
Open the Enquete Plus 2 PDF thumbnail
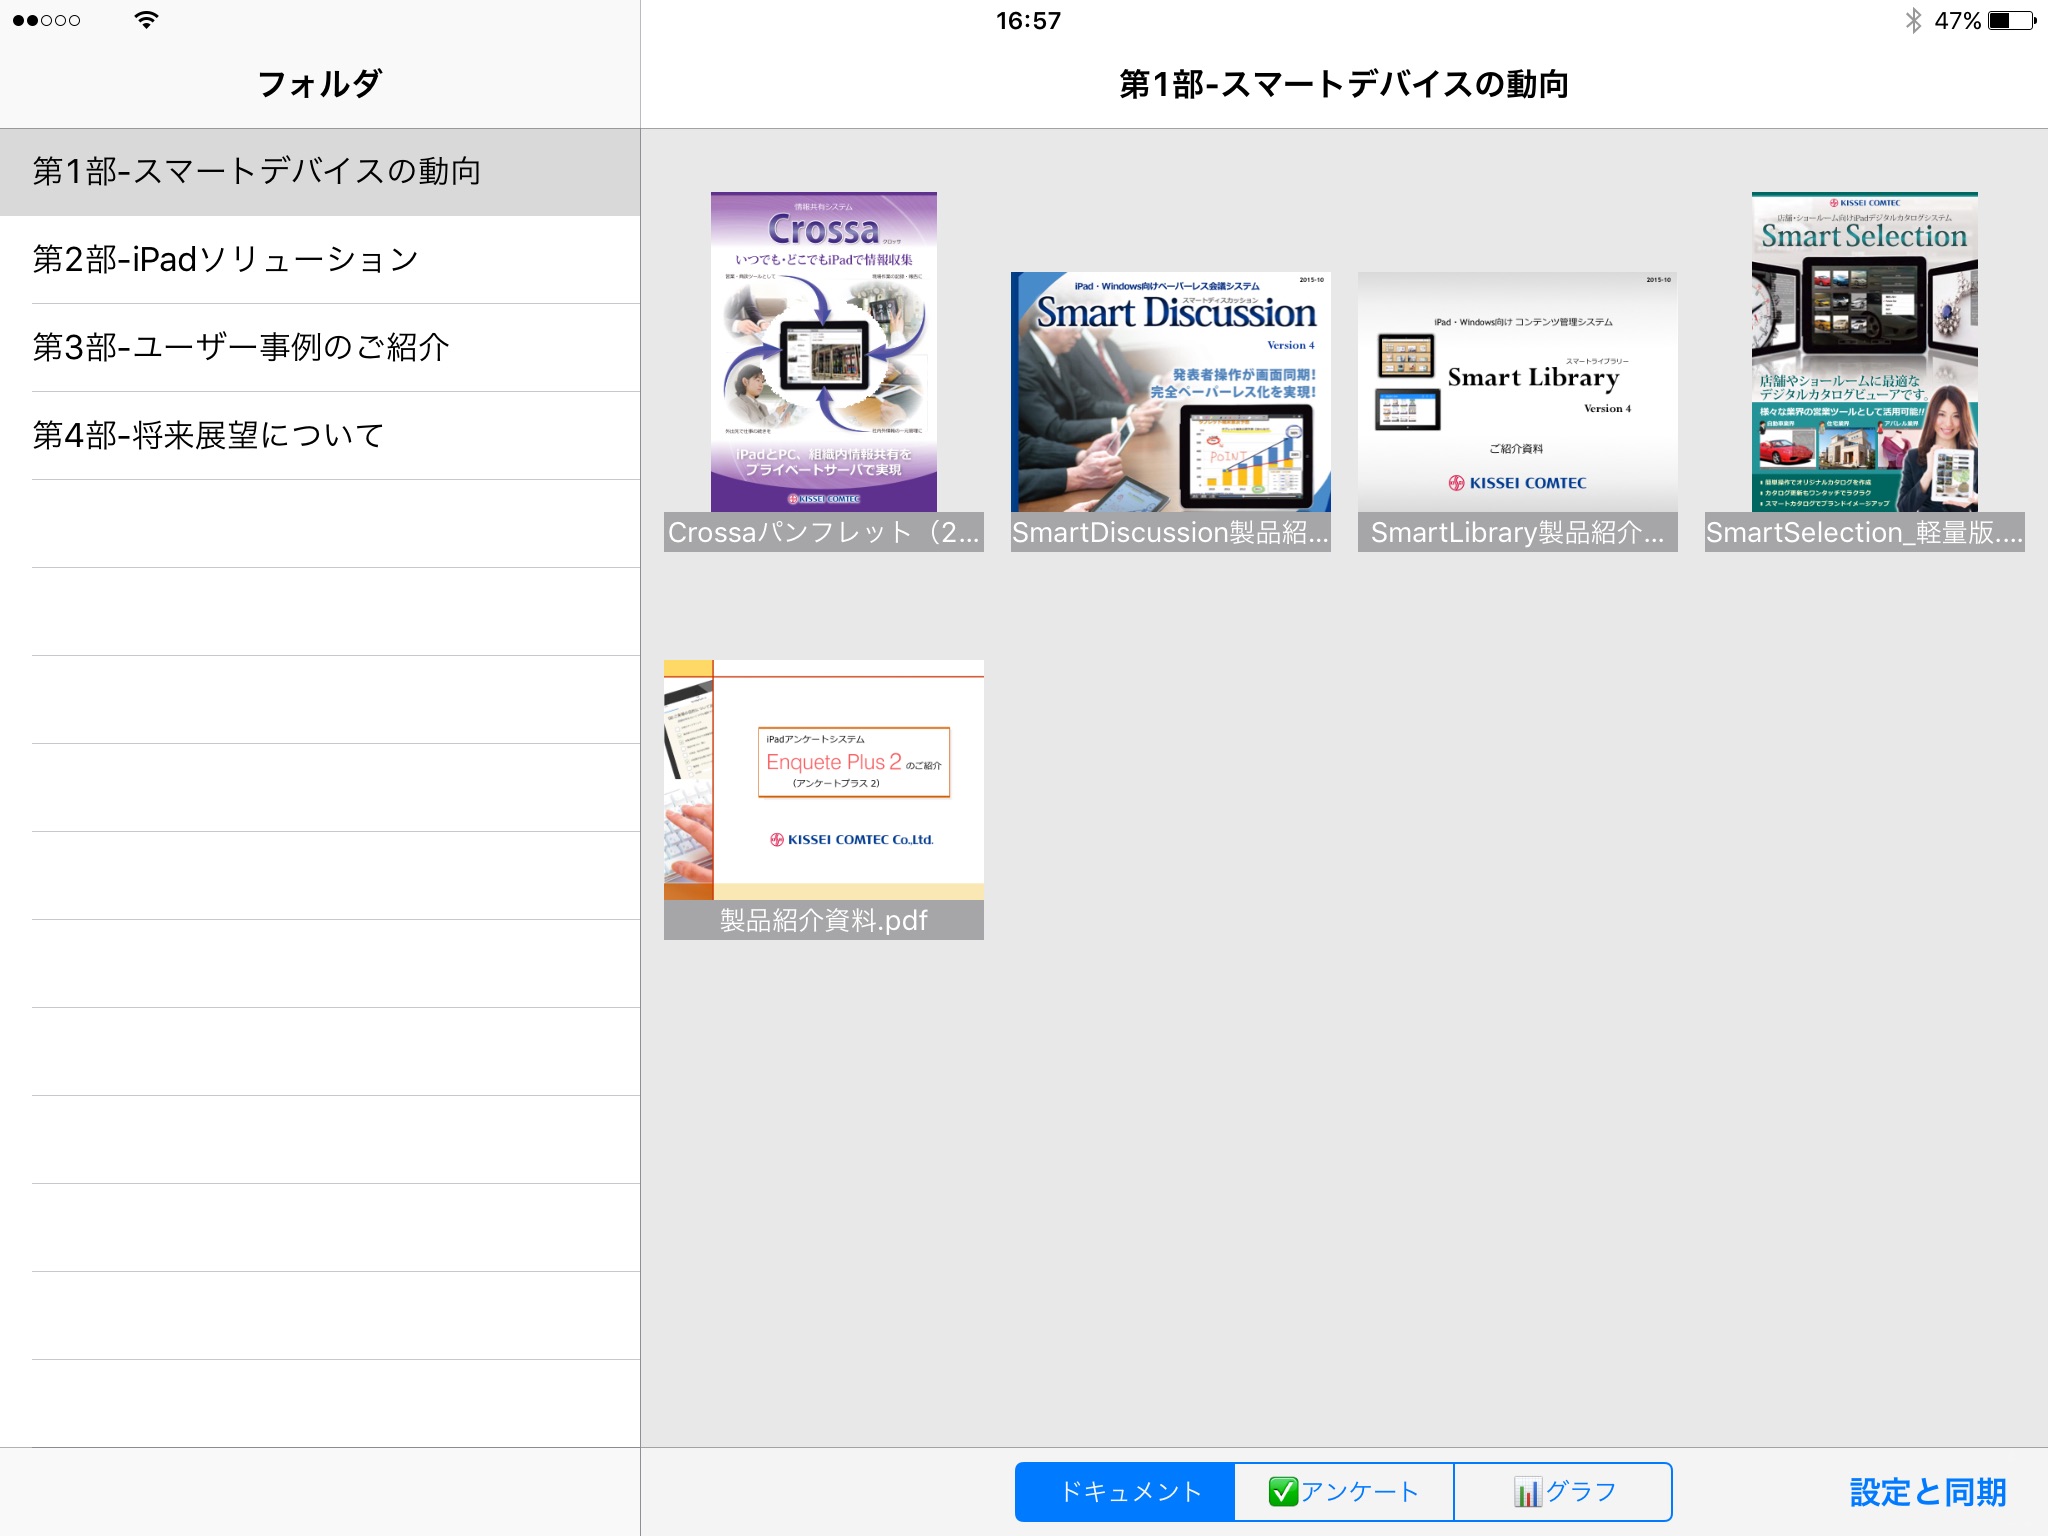tap(823, 780)
